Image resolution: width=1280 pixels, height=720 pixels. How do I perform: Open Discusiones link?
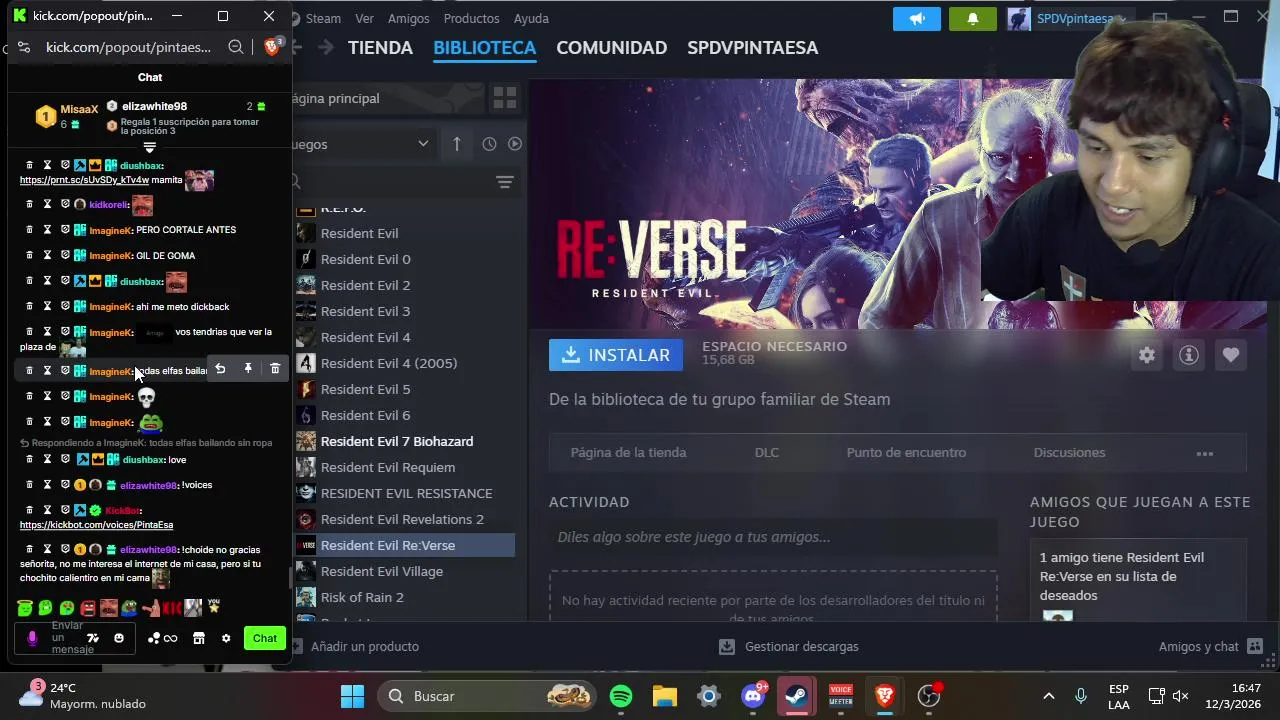(1069, 452)
